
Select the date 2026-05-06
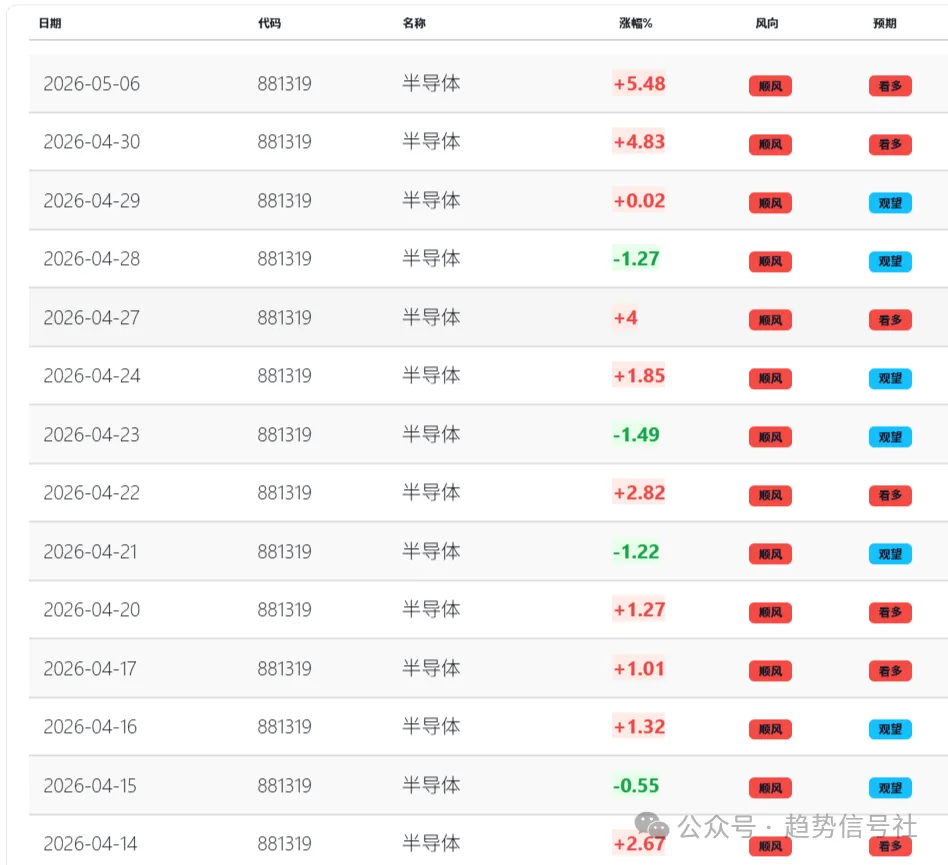pos(92,83)
